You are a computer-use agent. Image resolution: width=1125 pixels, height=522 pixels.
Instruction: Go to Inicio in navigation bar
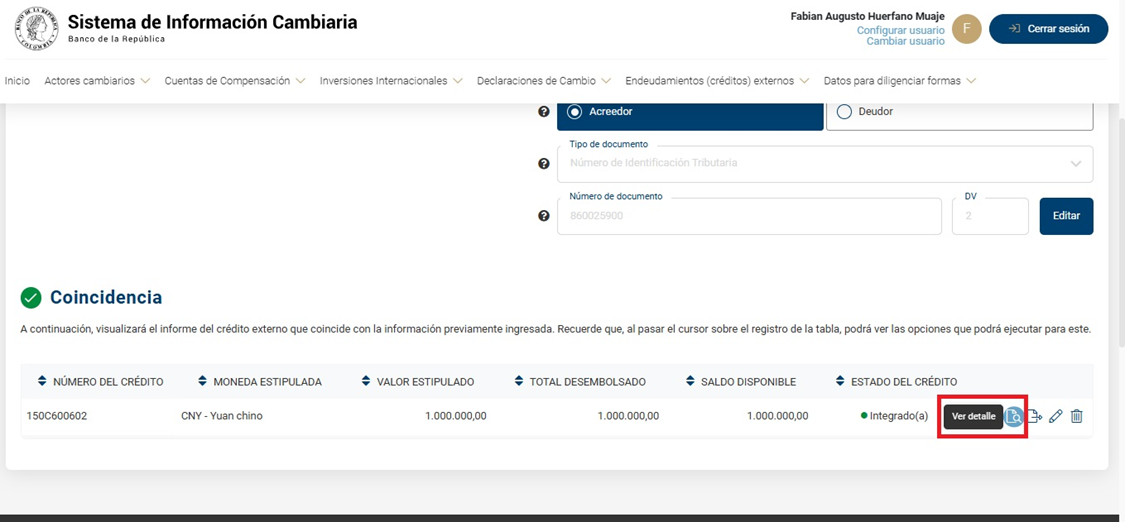pos(17,81)
